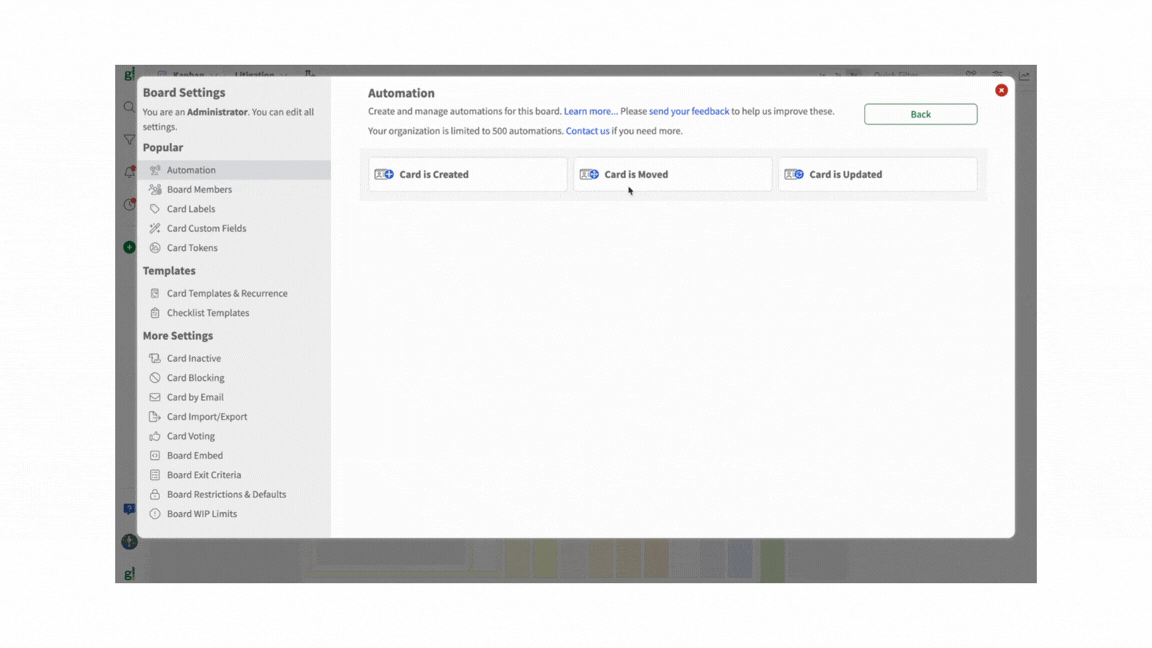The width and height of the screenshot is (1152, 648).
Task: Close the Board Settings dialog
Action: click(1001, 90)
